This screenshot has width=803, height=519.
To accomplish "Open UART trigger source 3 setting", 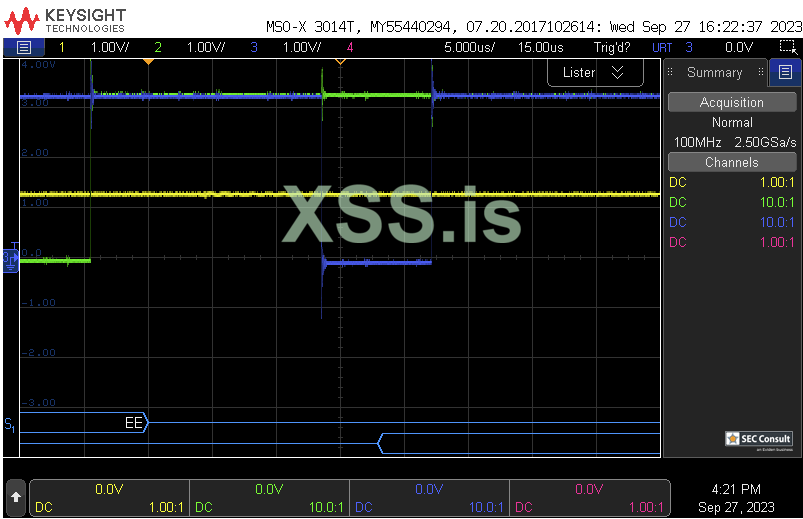I will [x=672, y=48].
